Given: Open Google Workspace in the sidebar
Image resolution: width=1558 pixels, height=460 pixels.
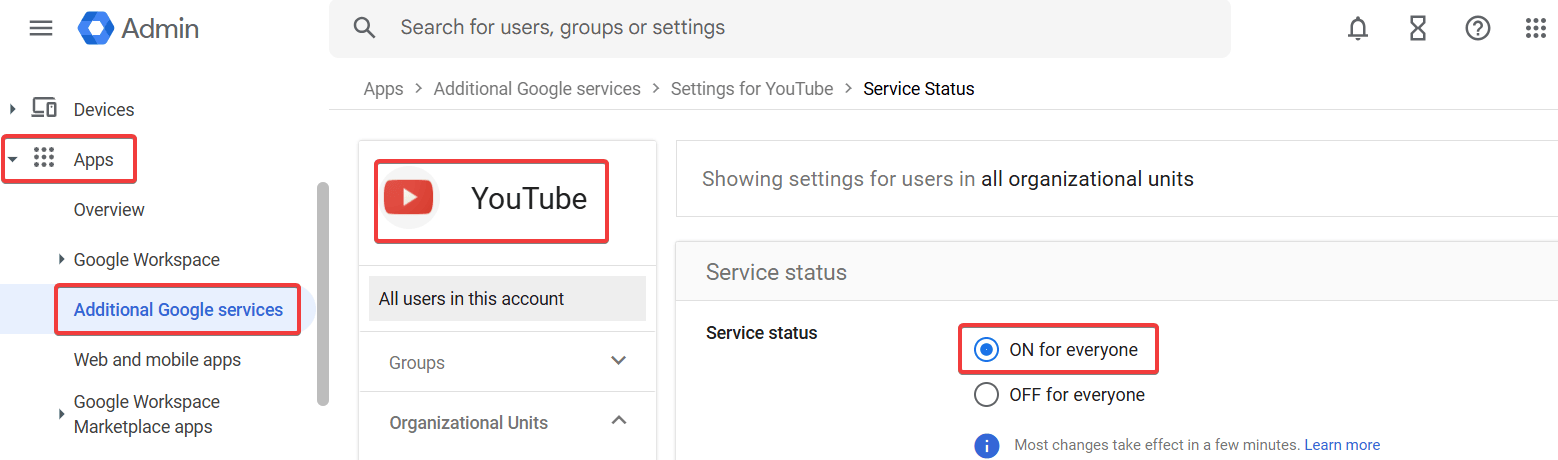Looking at the screenshot, I should [147, 260].
